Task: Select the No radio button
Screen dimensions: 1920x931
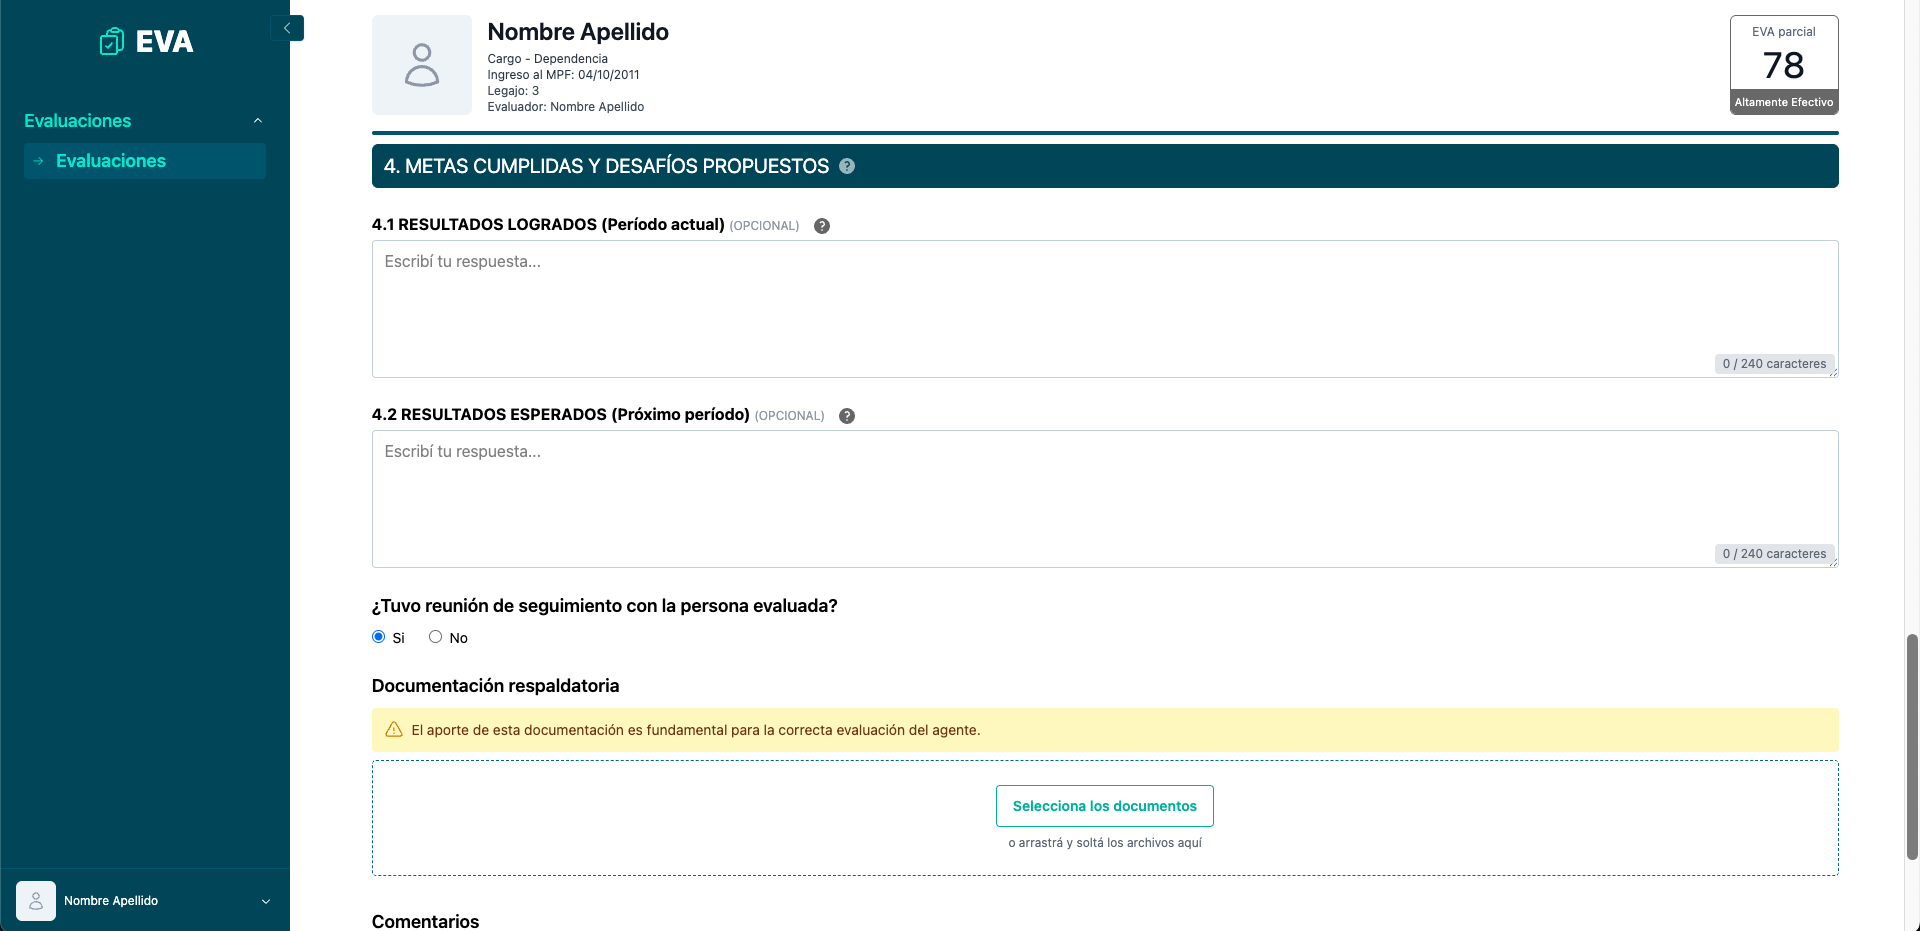Action: pyautogui.click(x=435, y=637)
